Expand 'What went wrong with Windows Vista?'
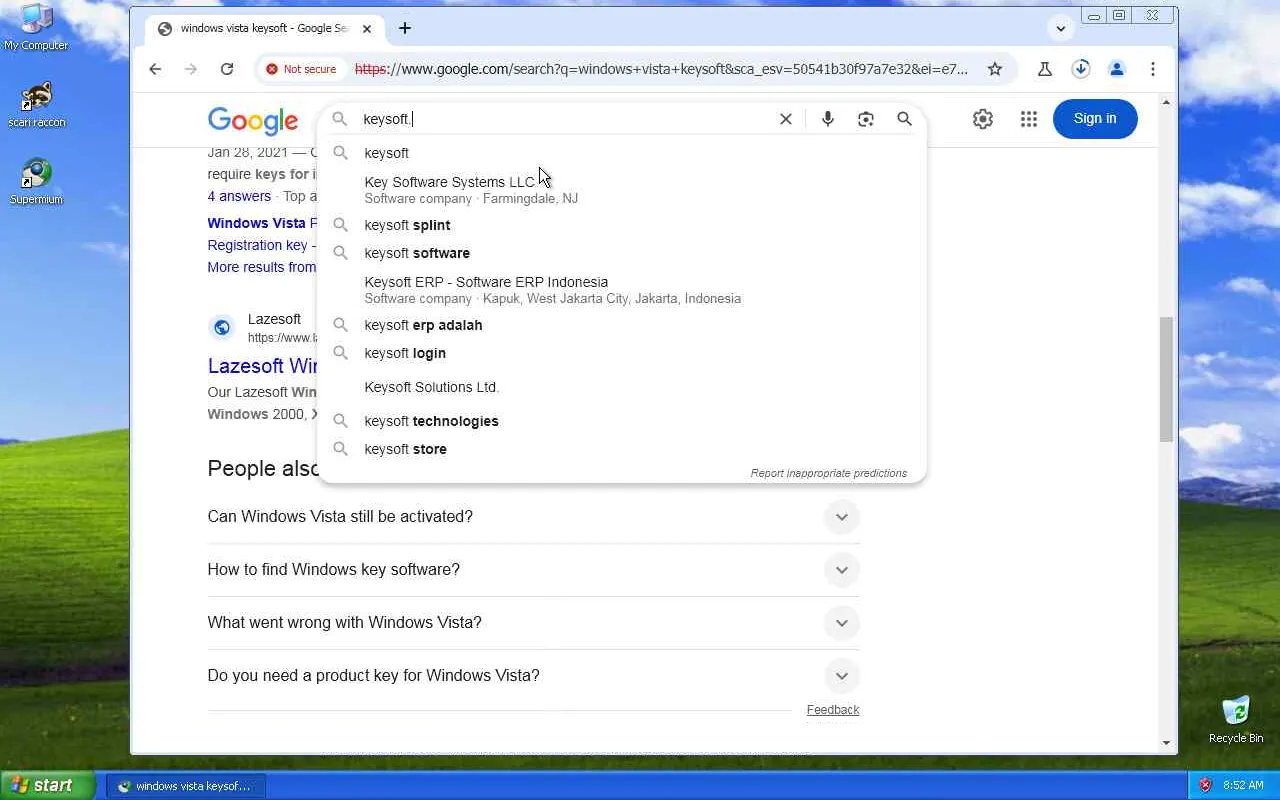 click(x=533, y=623)
